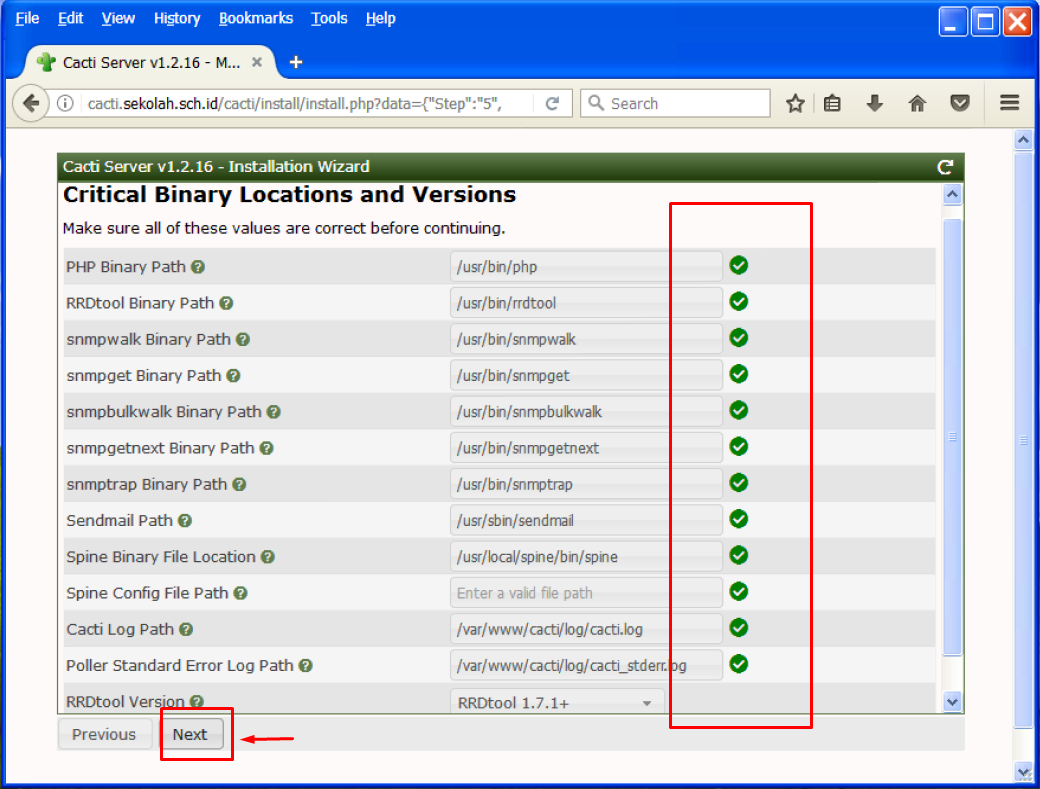Click help icon beside Cacti Log Path
The image size is (1040, 789).
(x=186, y=629)
